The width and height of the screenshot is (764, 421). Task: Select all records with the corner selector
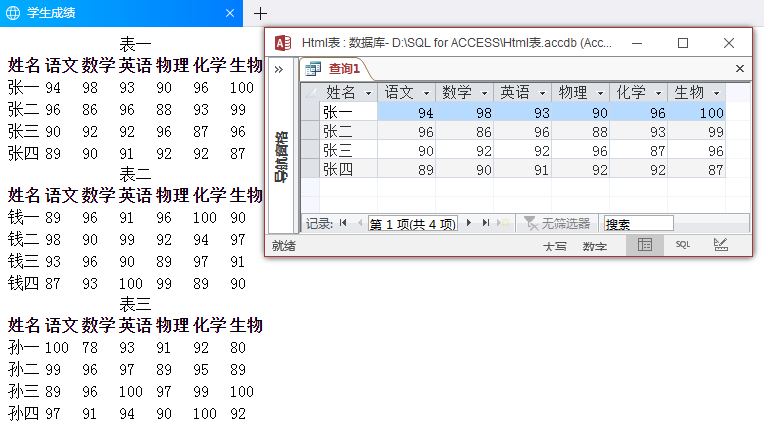310,92
